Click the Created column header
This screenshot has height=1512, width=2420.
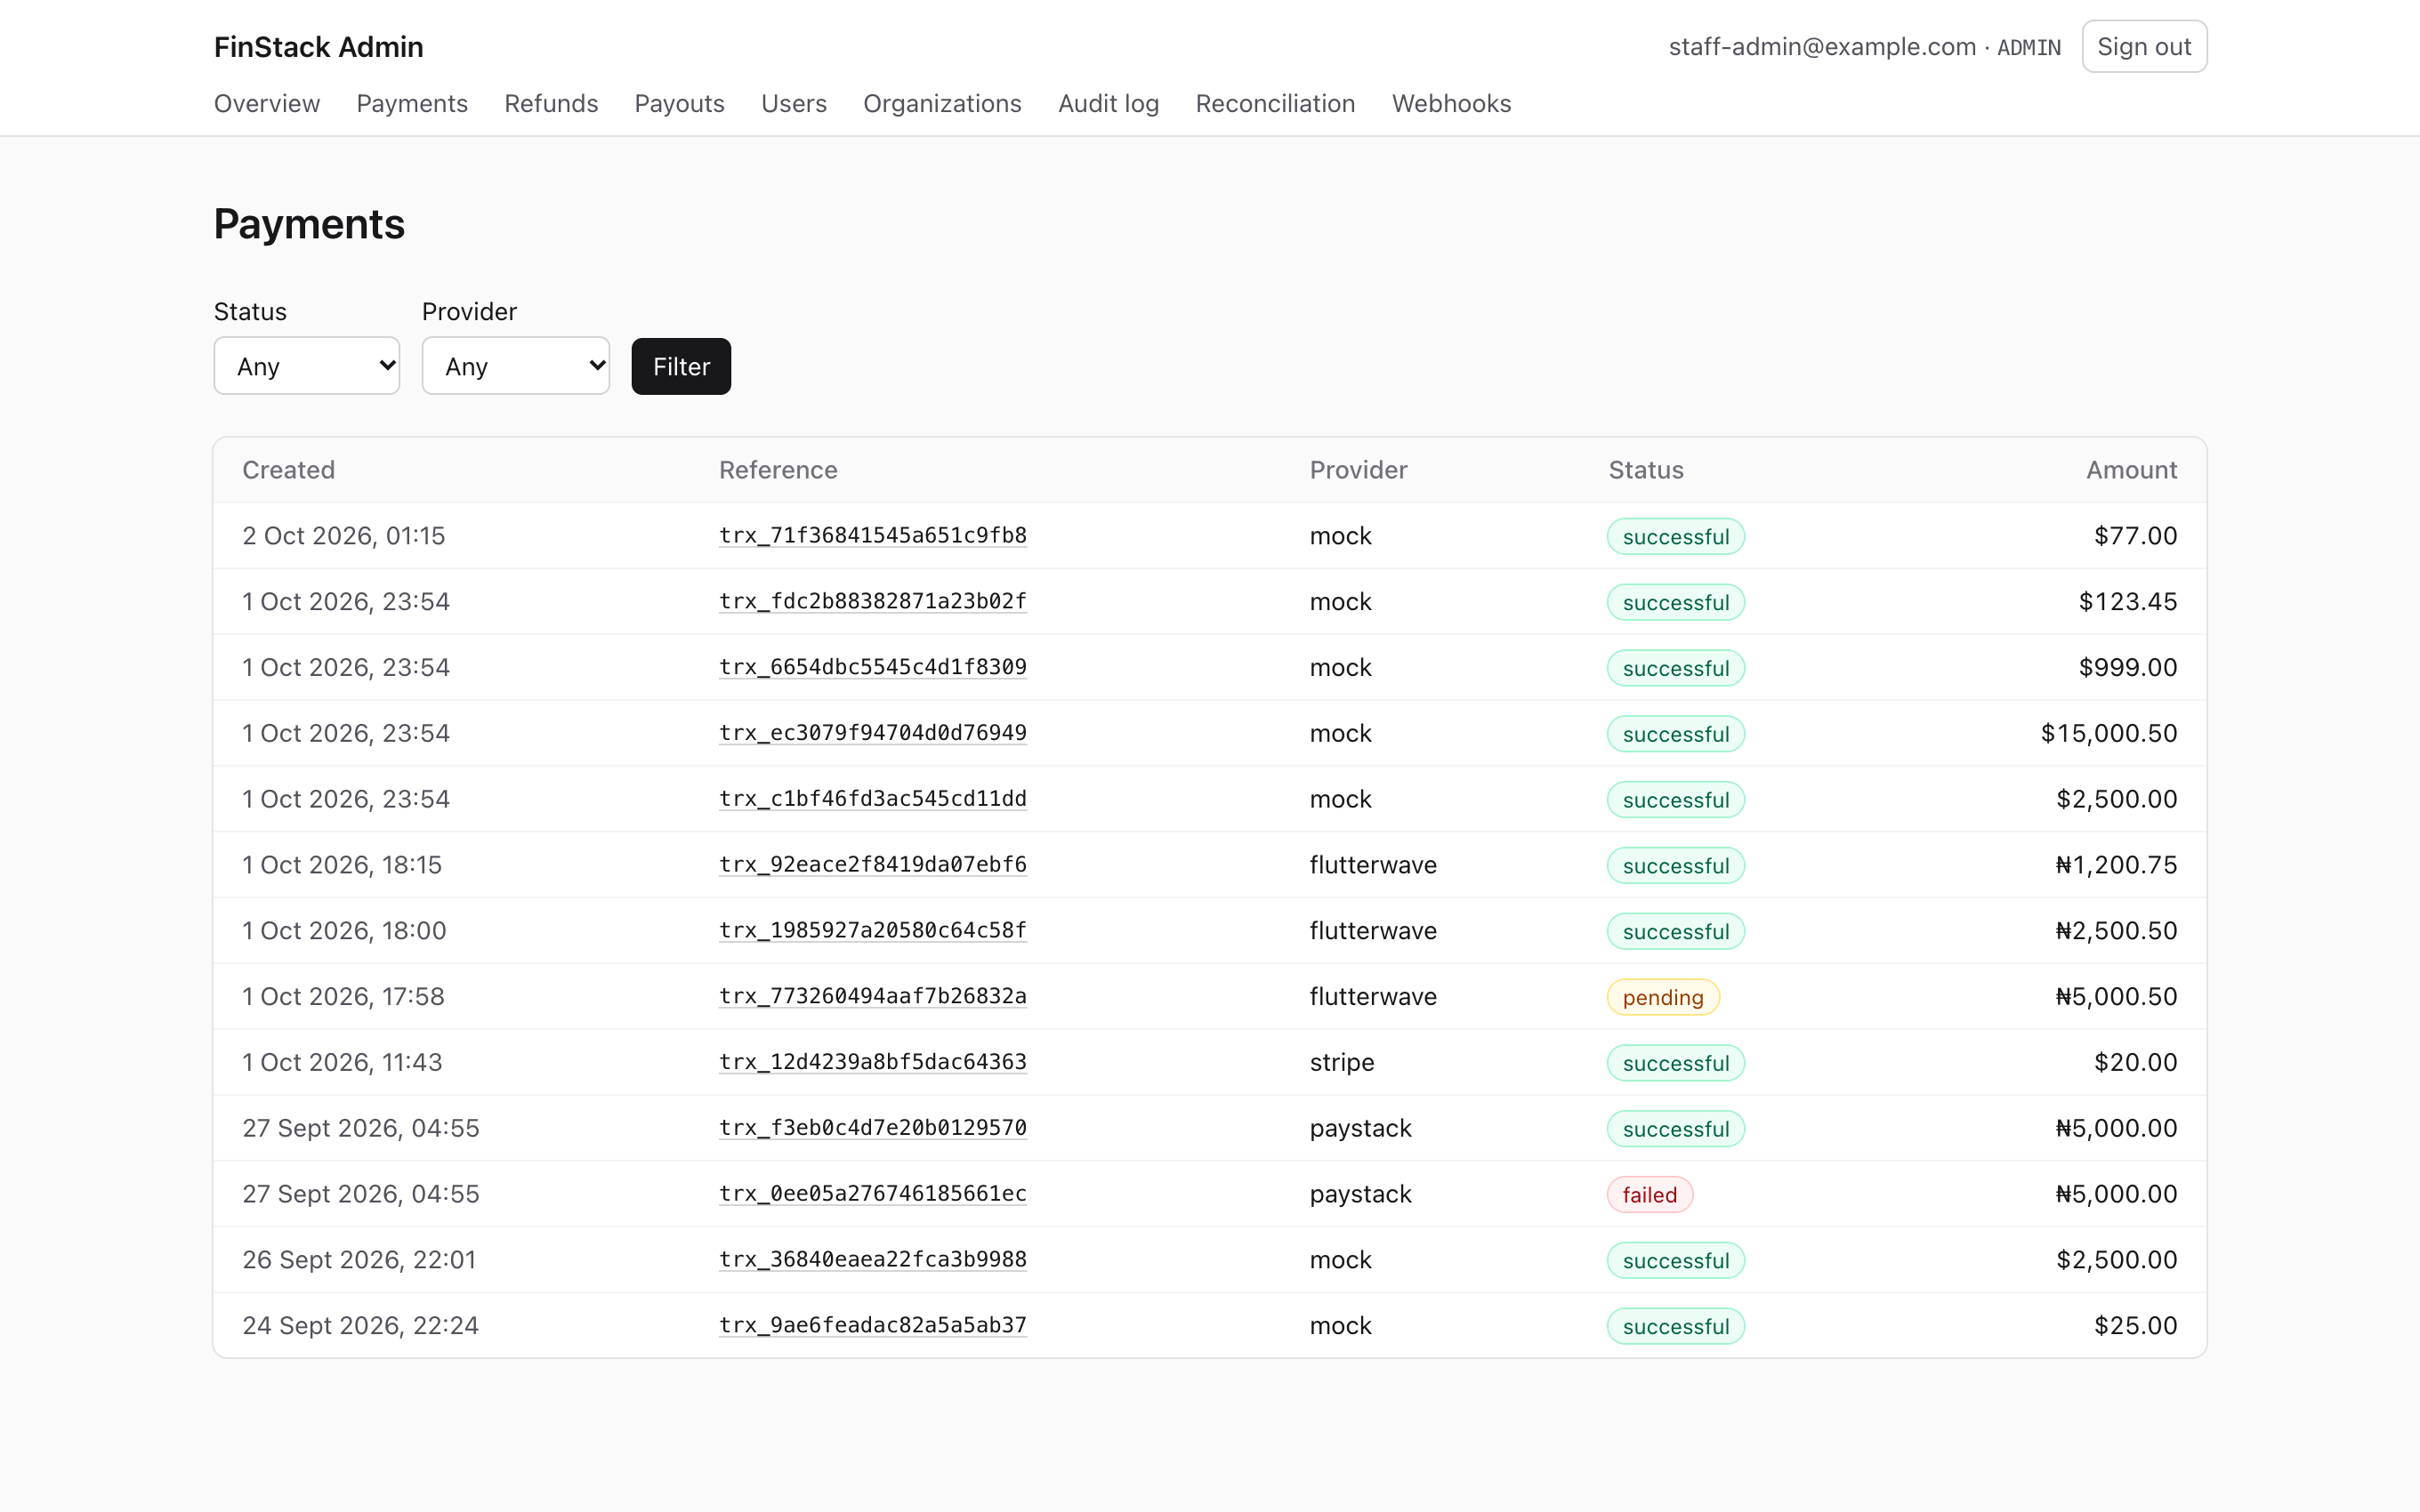point(289,470)
